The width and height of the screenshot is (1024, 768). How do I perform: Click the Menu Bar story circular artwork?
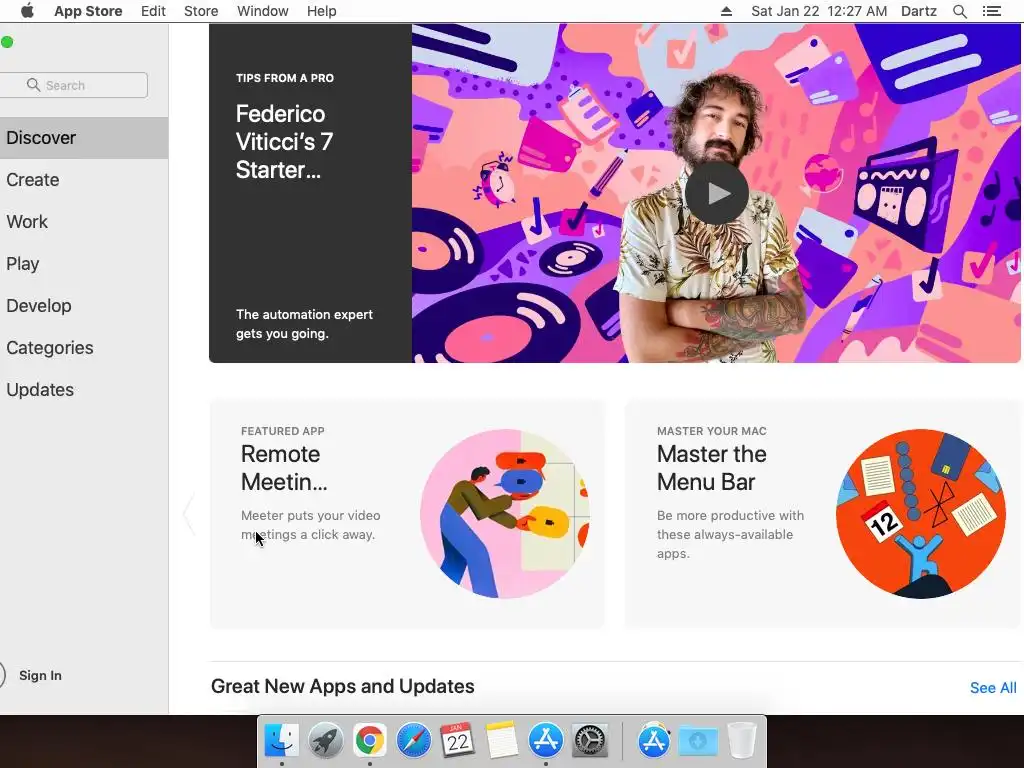click(920, 513)
